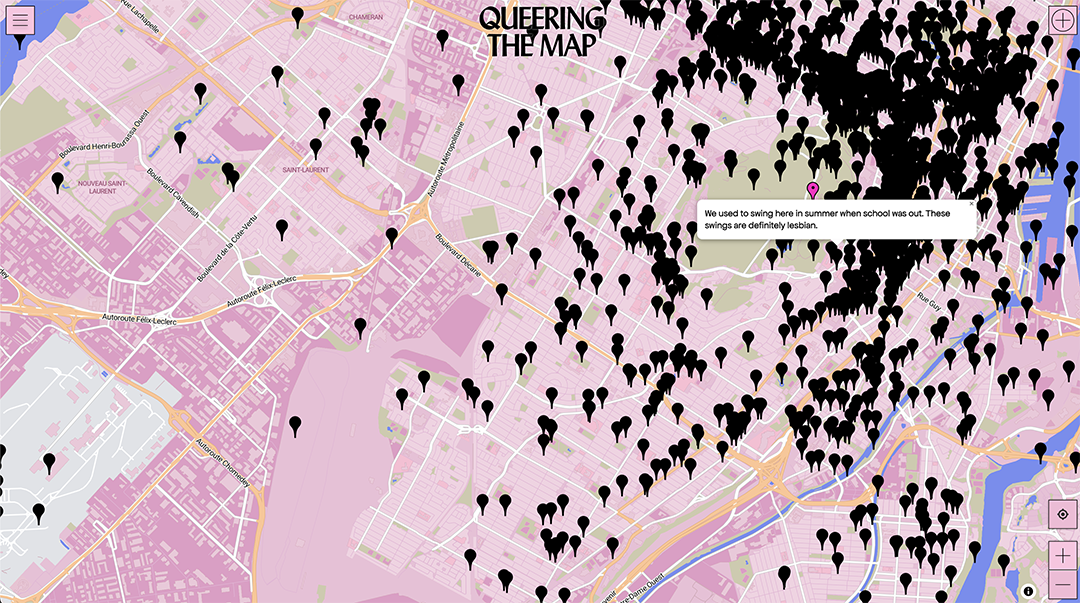Open the map info attribution icon
The image size is (1080, 603).
[x=1028, y=591]
